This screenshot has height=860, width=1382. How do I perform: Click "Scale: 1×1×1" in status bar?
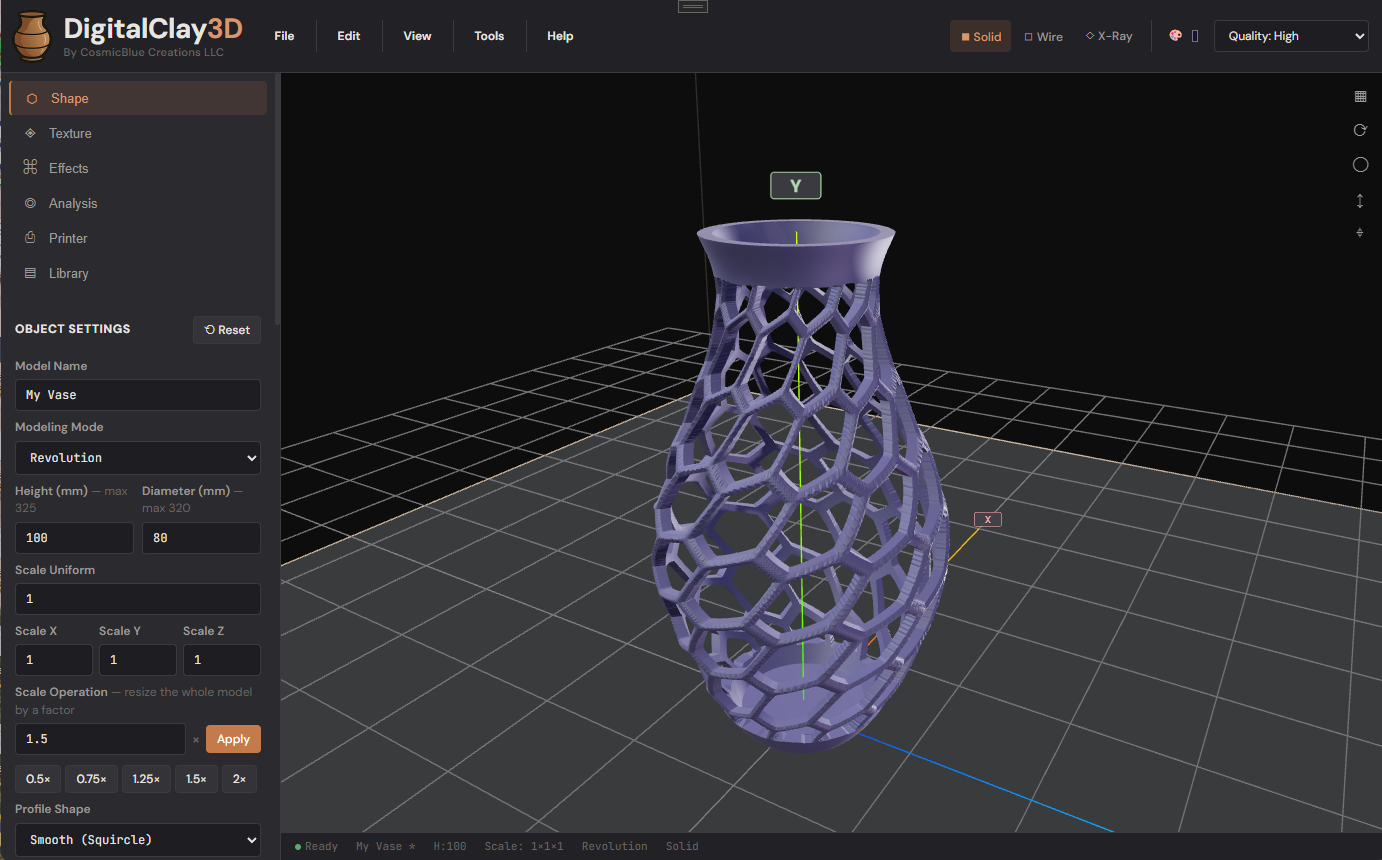[x=524, y=846]
